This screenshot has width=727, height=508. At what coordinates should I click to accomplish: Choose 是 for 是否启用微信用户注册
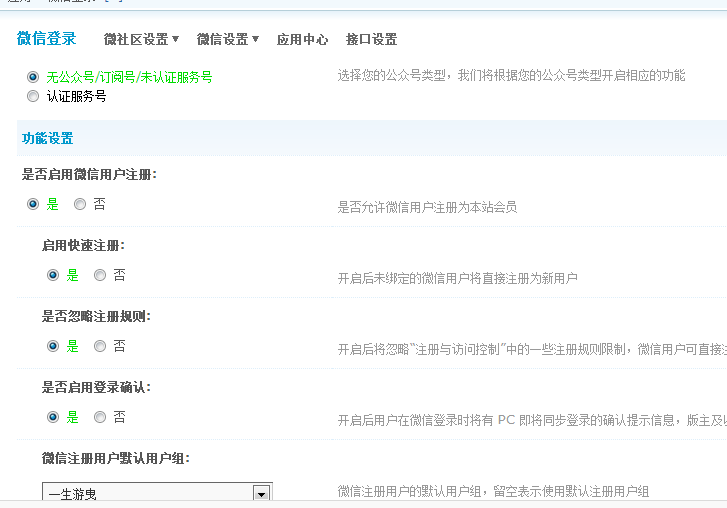pyautogui.click(x=33, y=204)
